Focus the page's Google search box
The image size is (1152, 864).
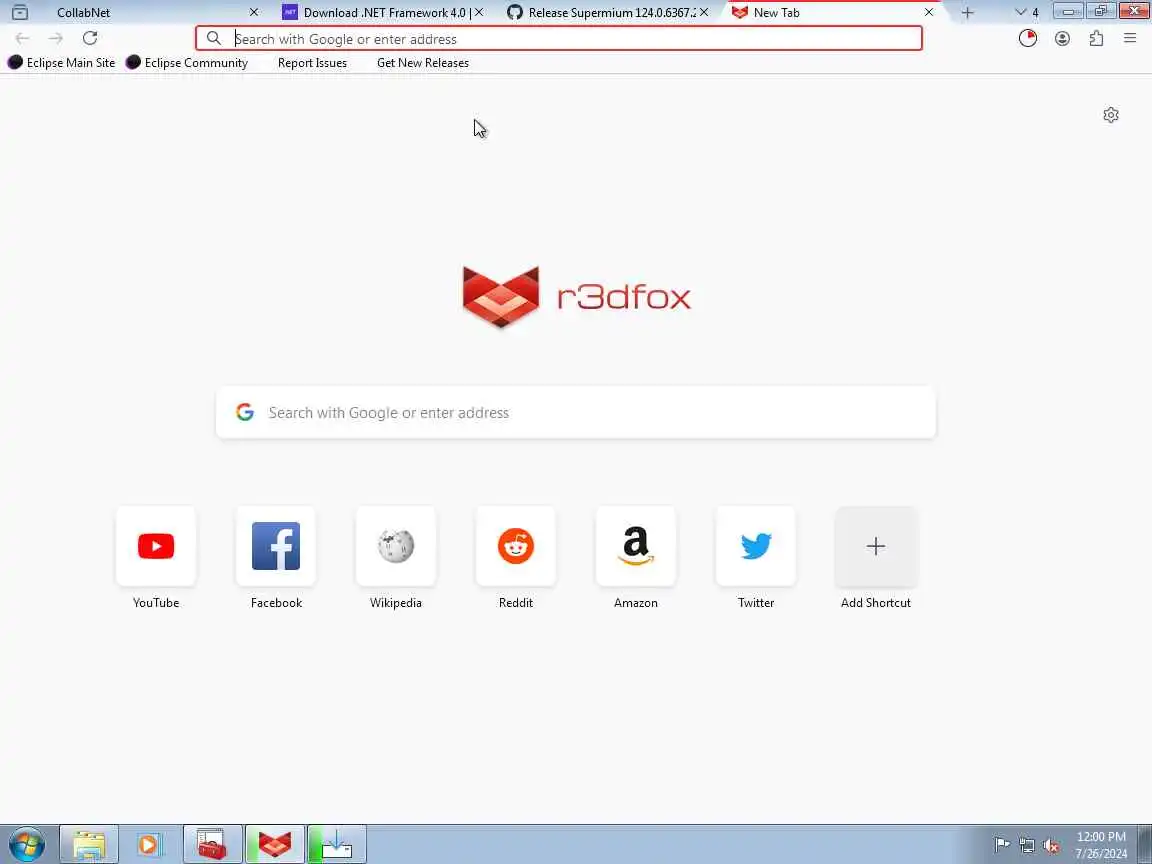point(576,412)
